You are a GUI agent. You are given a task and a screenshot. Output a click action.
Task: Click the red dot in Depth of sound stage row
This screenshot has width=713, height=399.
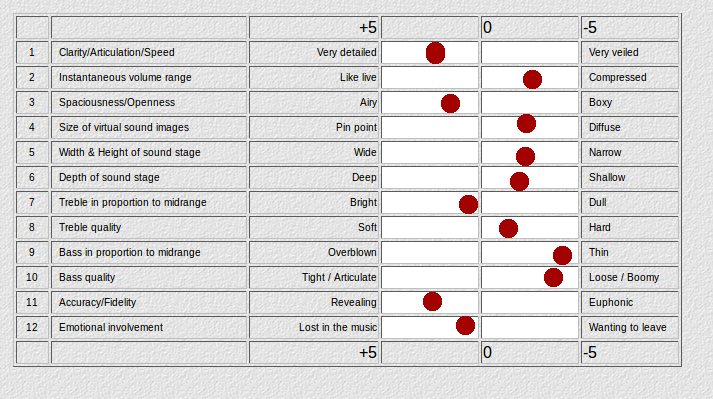coord(519,182)
